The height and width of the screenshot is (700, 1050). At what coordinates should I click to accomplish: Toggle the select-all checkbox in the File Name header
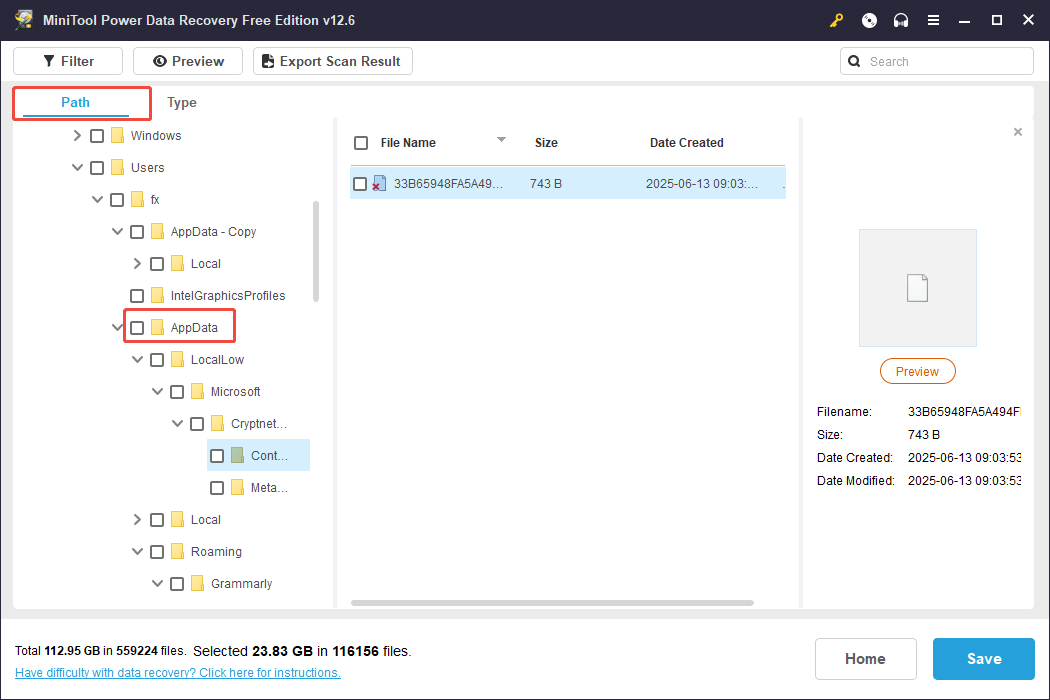tap(361, 143)
